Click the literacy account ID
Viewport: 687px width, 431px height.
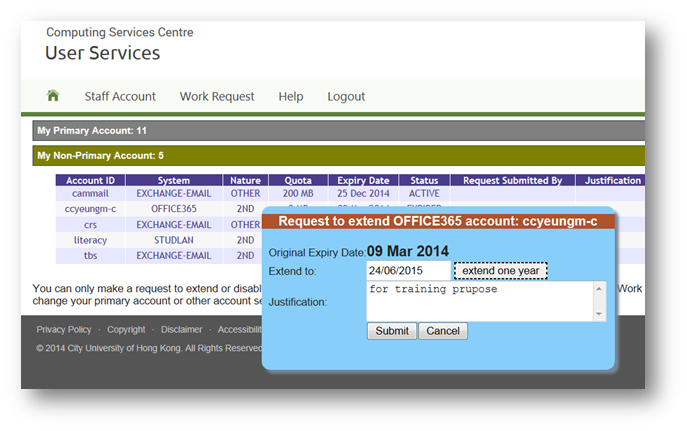(x=90, y=240)
